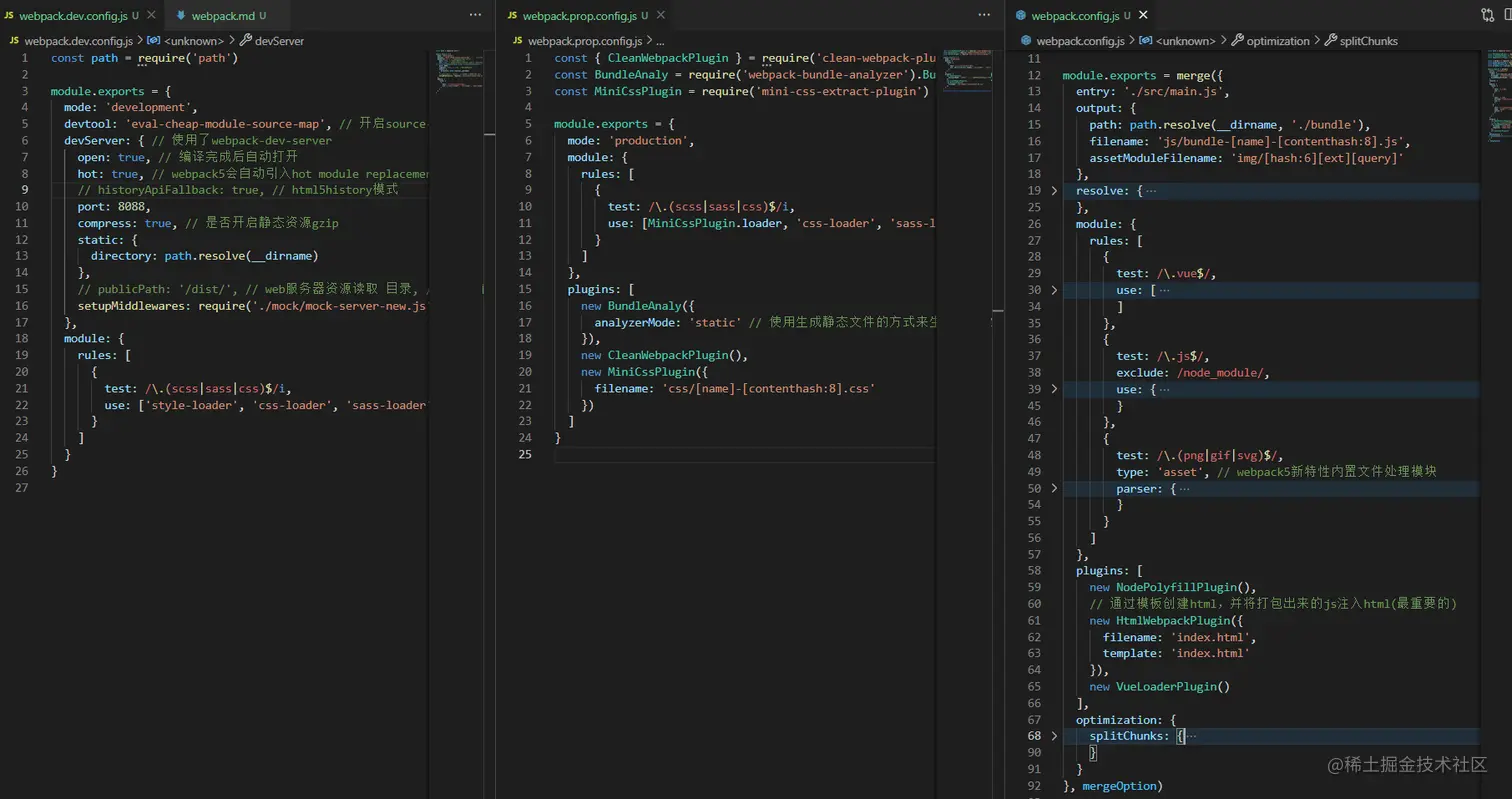Click the Open Changes compare icon
Viewport: 1512px width, 799px height.
(1486, 16)
